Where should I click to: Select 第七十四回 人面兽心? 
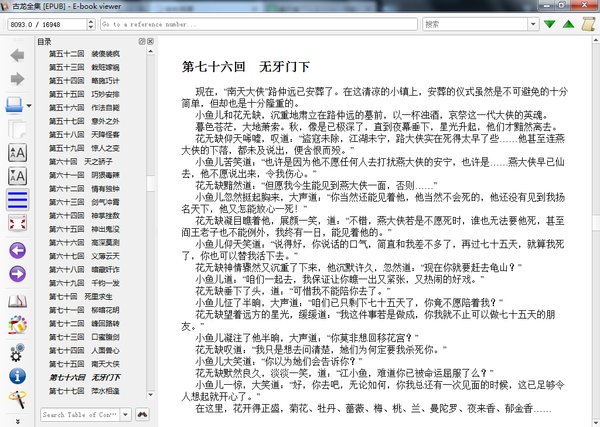pos(84,350)
